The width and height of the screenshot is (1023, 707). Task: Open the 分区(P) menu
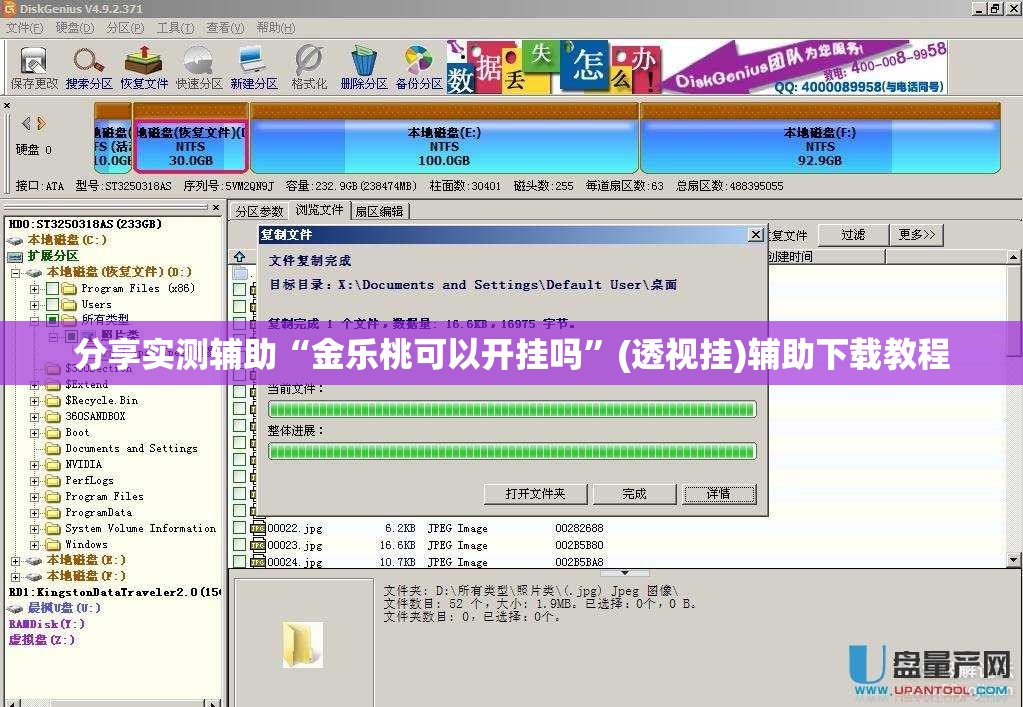pos(125,28)
